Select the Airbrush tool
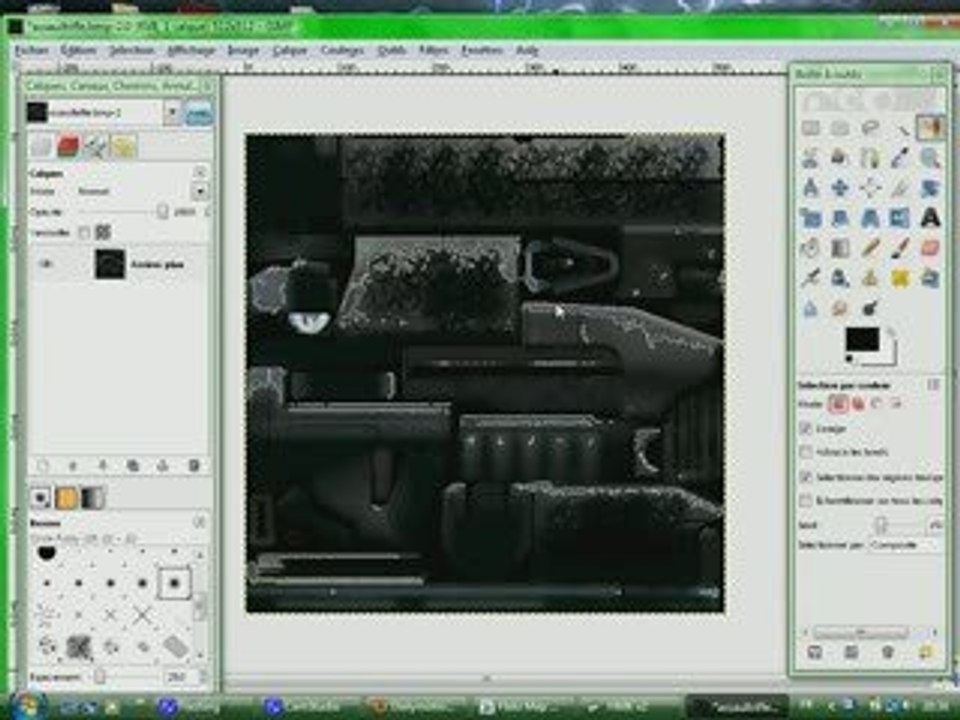This screenshot has width=960, height=720. 811,278
